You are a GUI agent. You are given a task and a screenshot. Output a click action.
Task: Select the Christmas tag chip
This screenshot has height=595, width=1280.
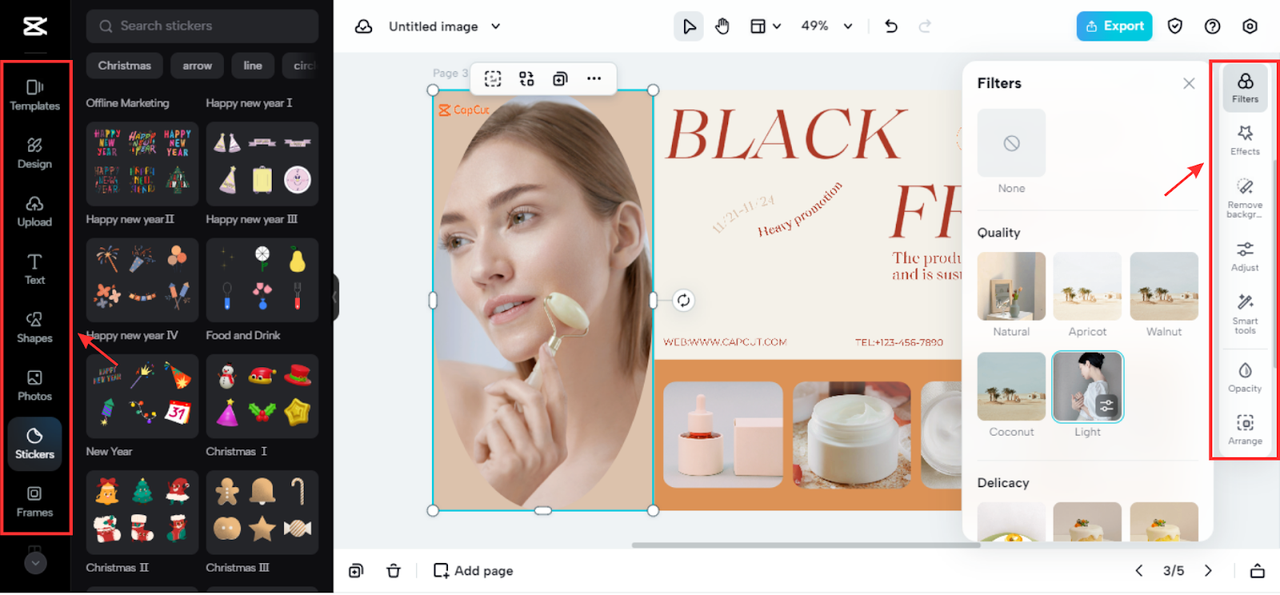coord(125,66)
